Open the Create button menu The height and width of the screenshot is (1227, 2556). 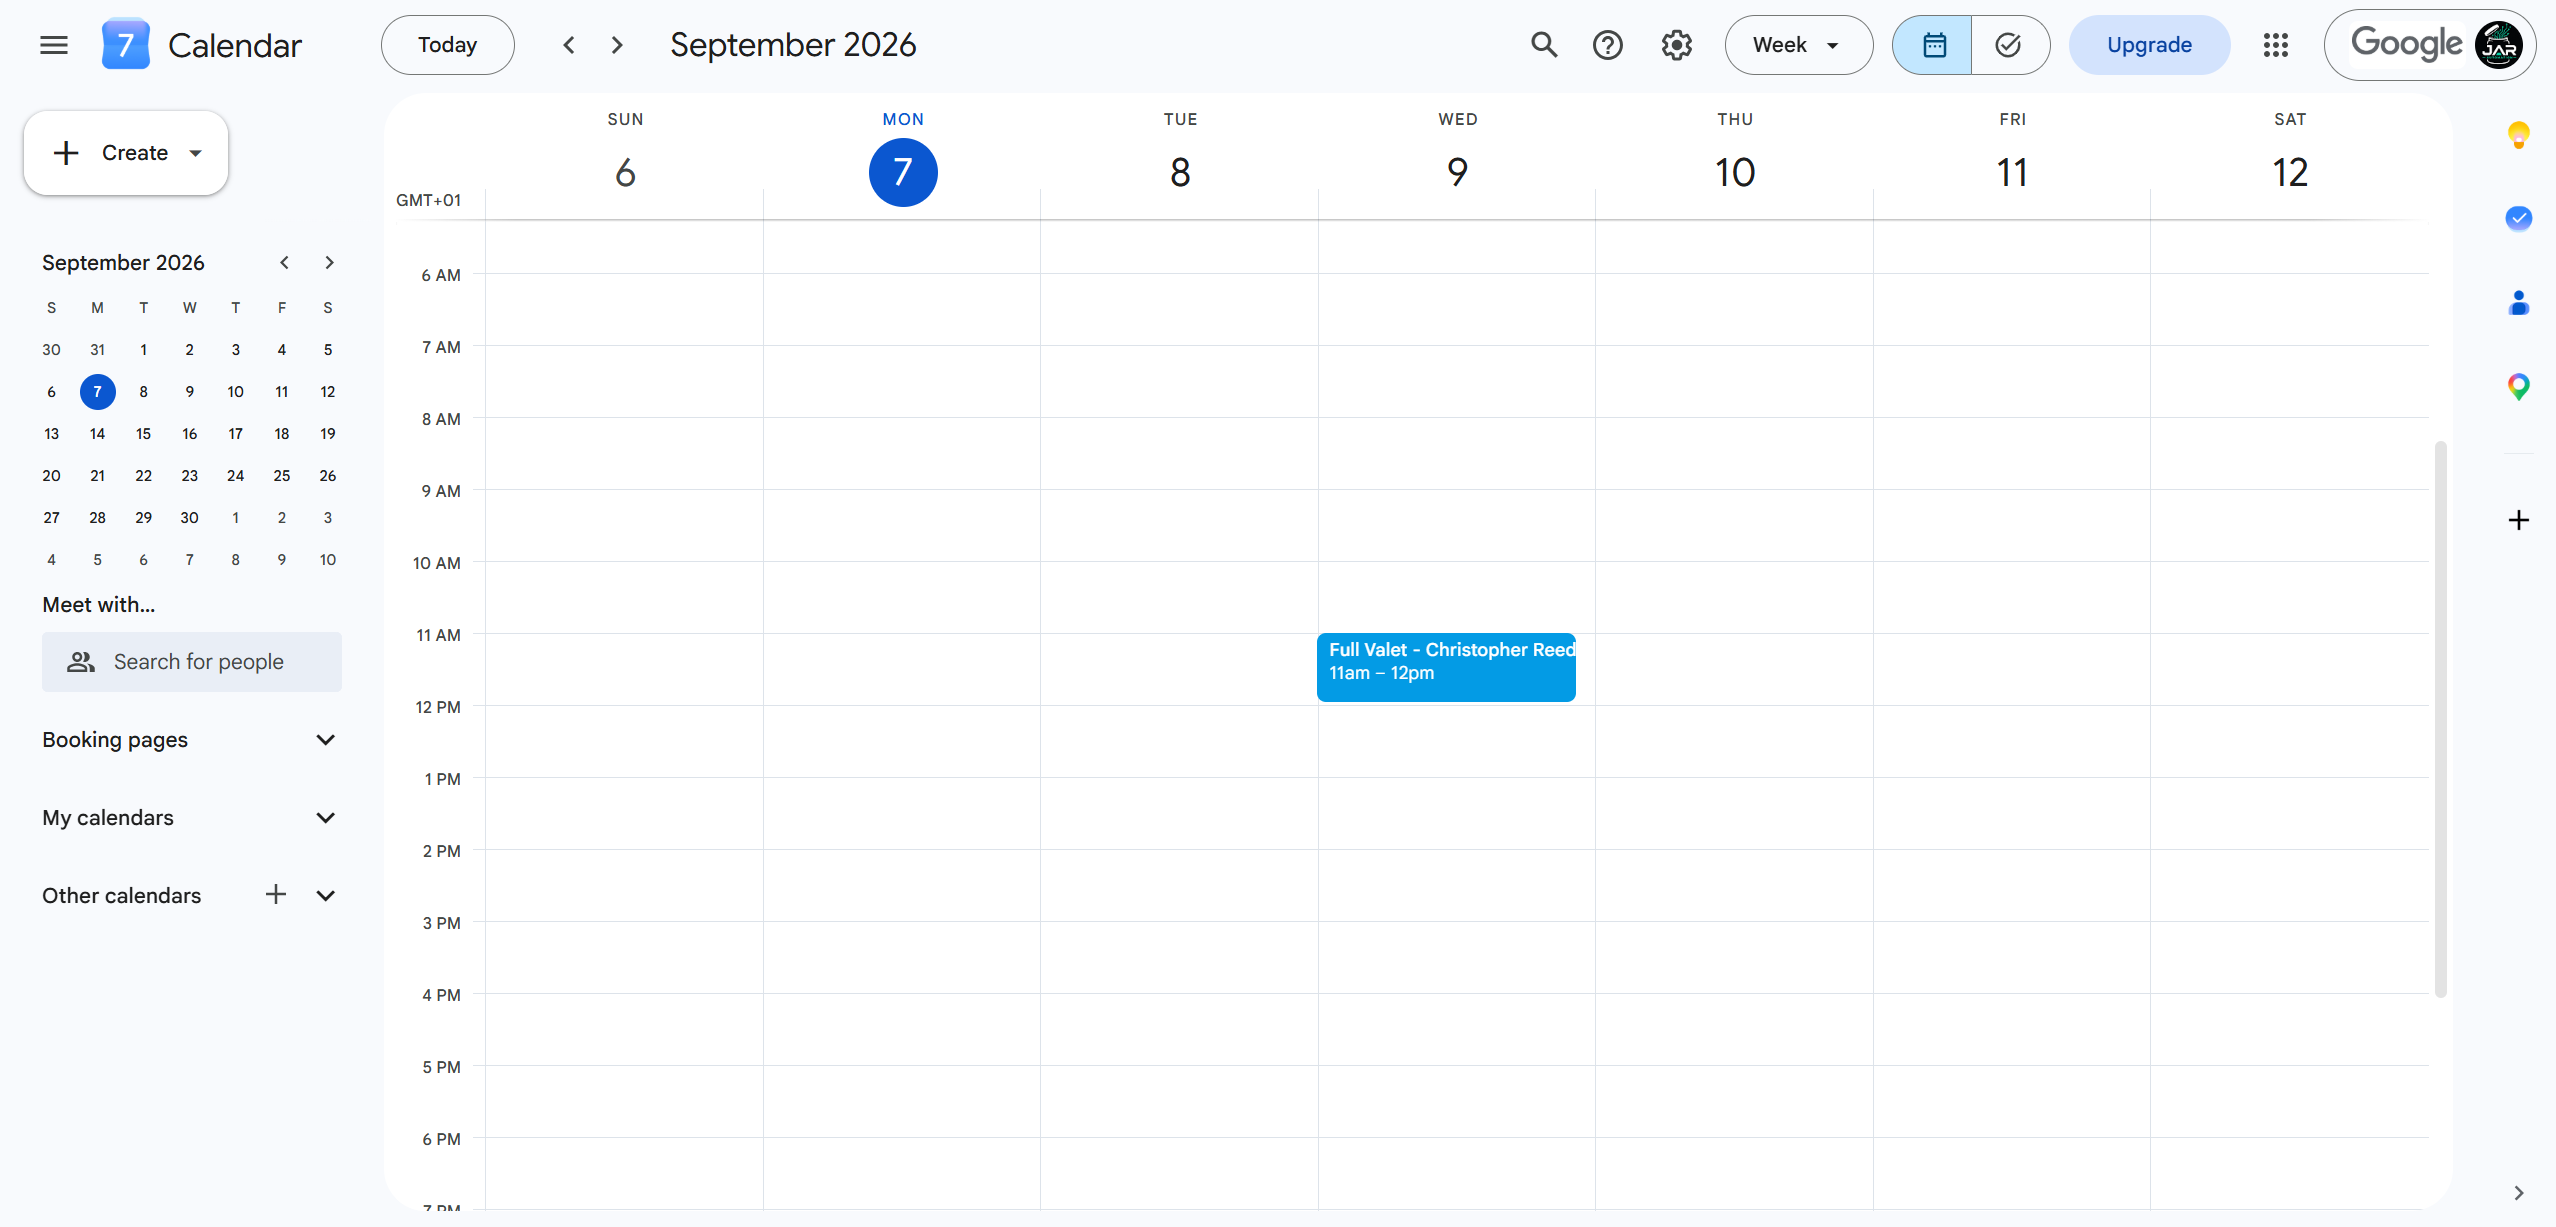[x=126, y=153]
